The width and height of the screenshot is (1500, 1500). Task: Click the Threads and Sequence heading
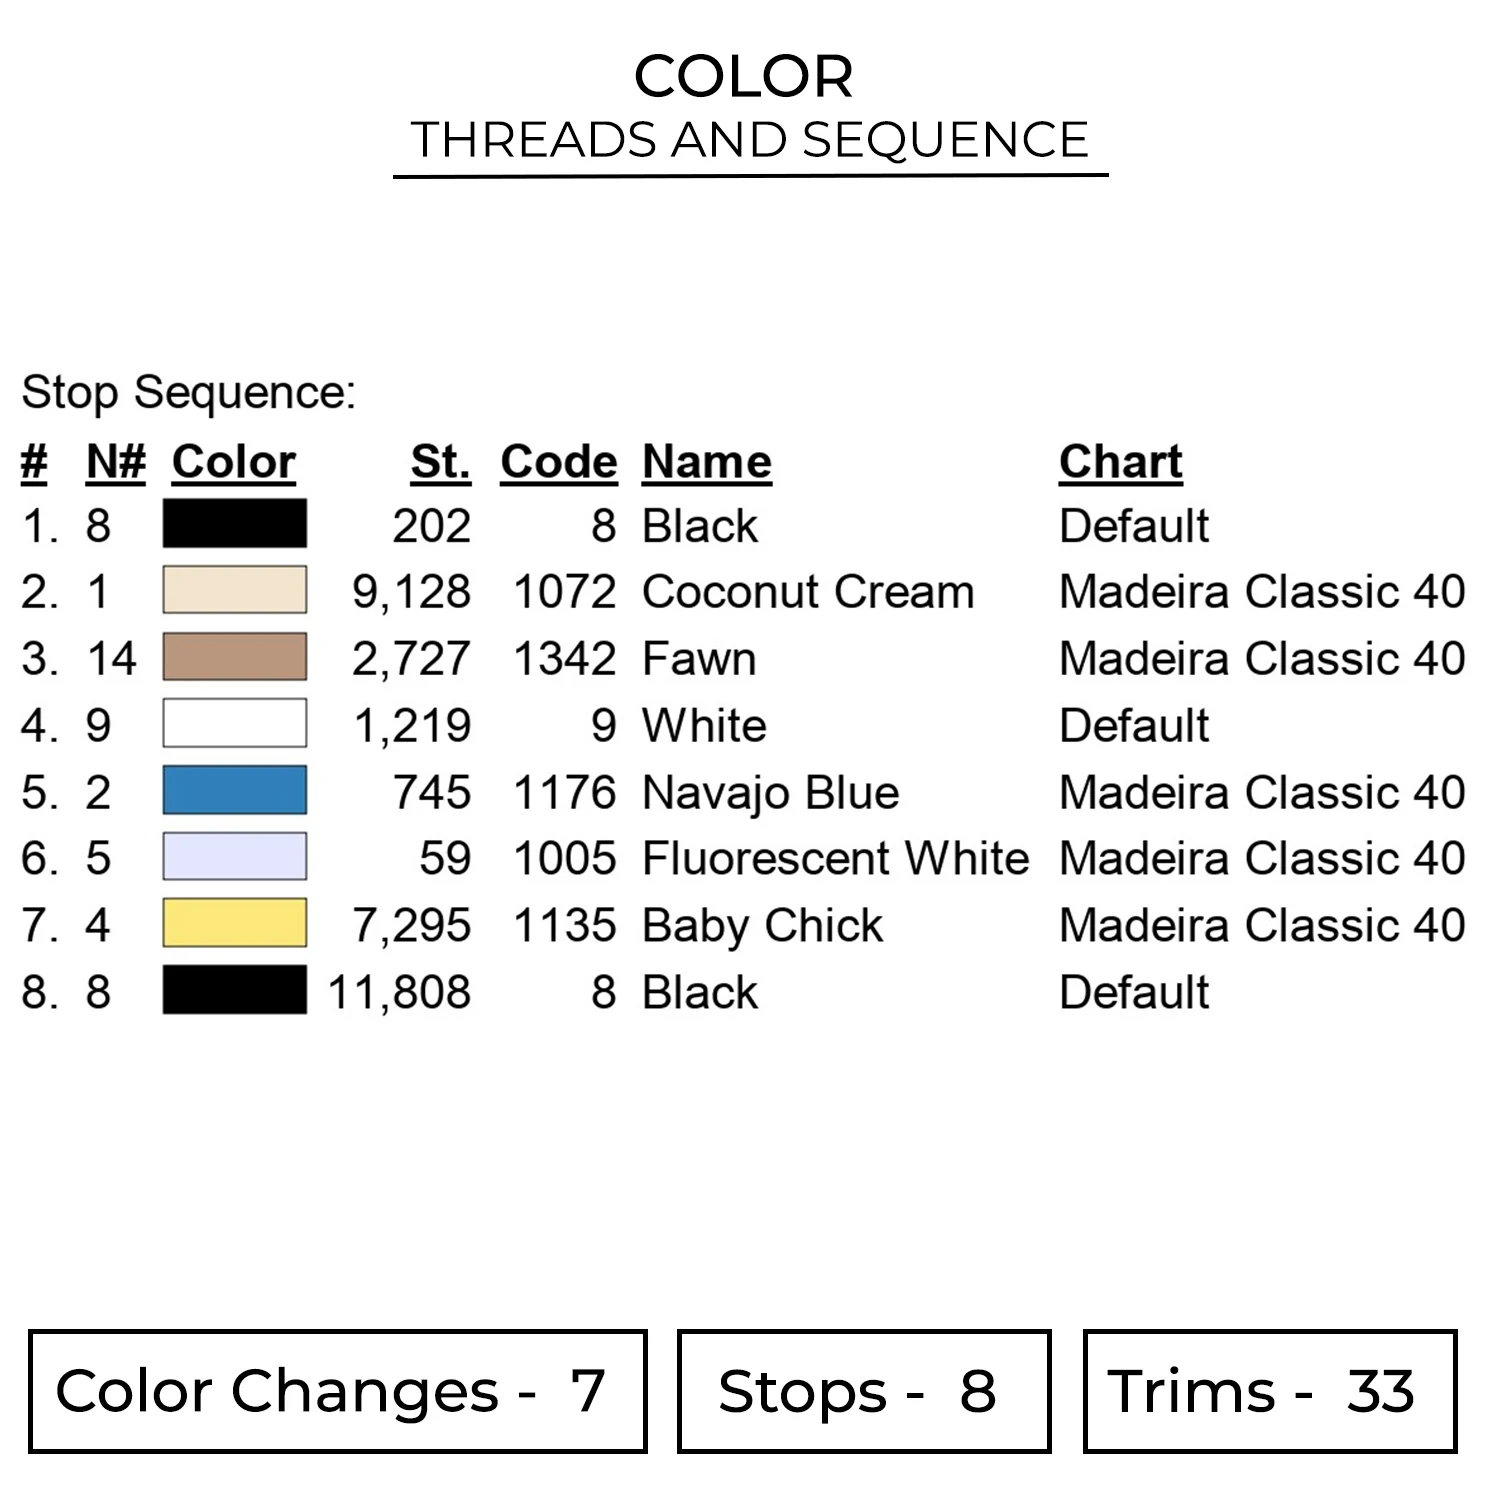[750, 140]
